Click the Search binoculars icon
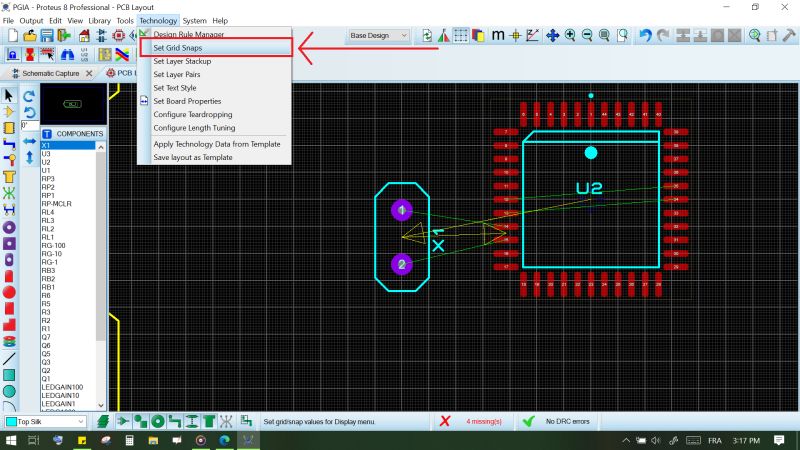The height and width of the screenshot is (450, 800). point(67,54)
